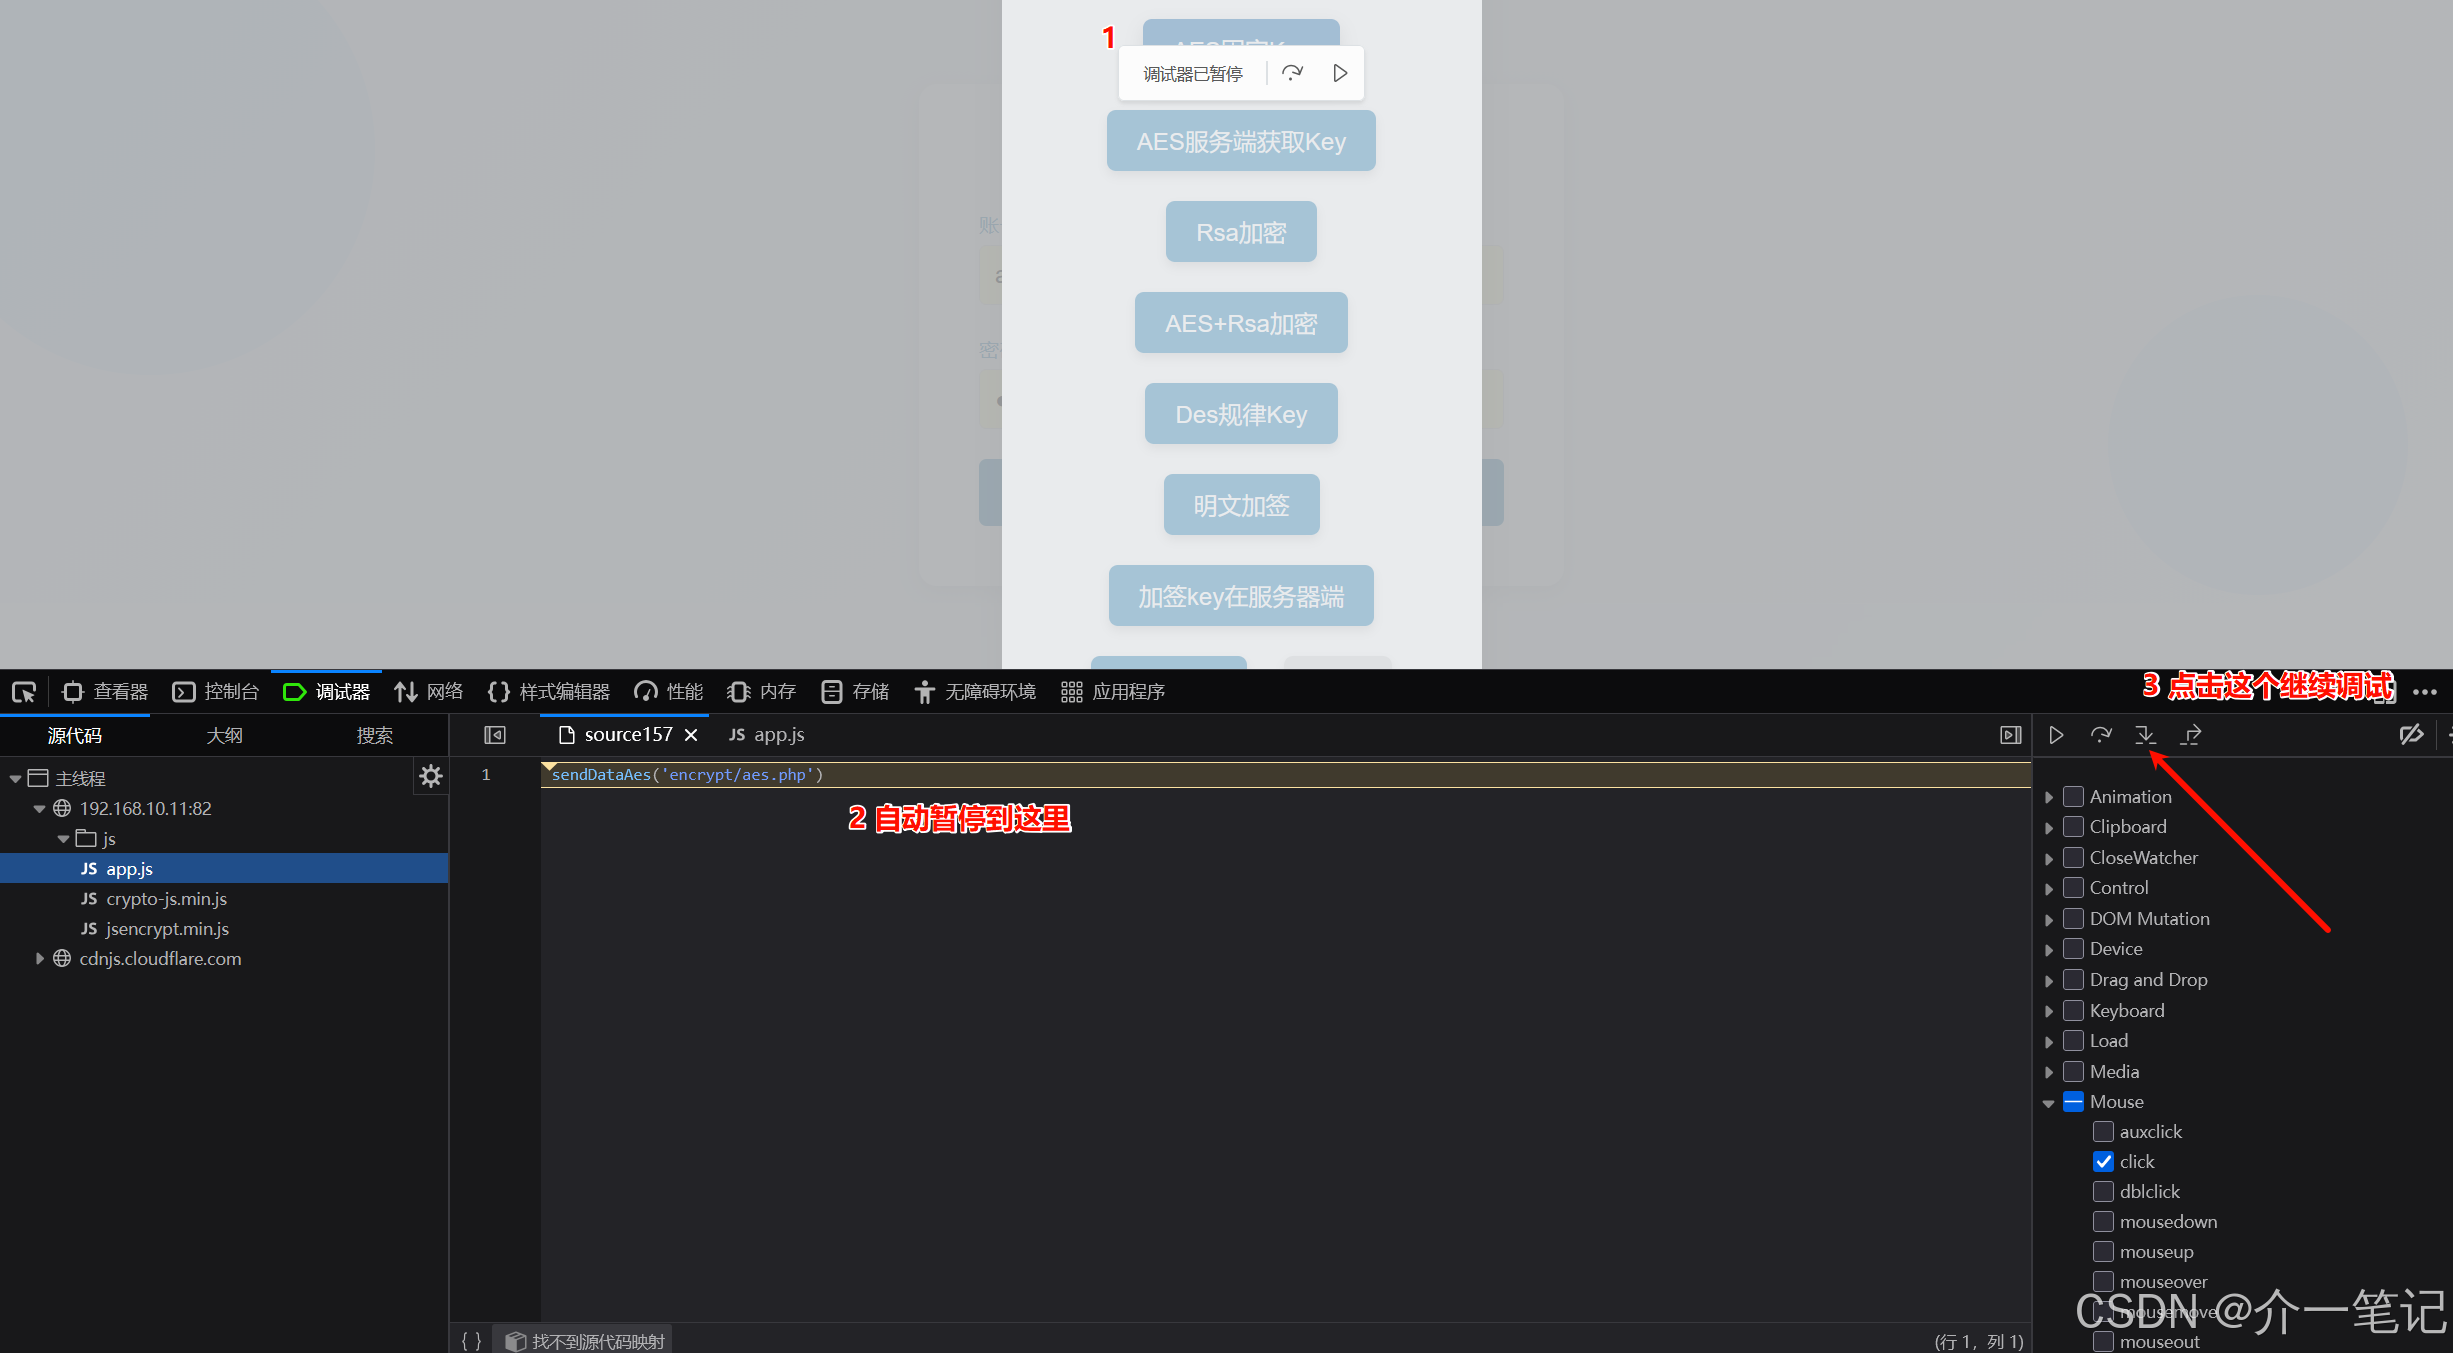Resume execution in debugger toolbar
2453x1353 pixels.
2056,735
